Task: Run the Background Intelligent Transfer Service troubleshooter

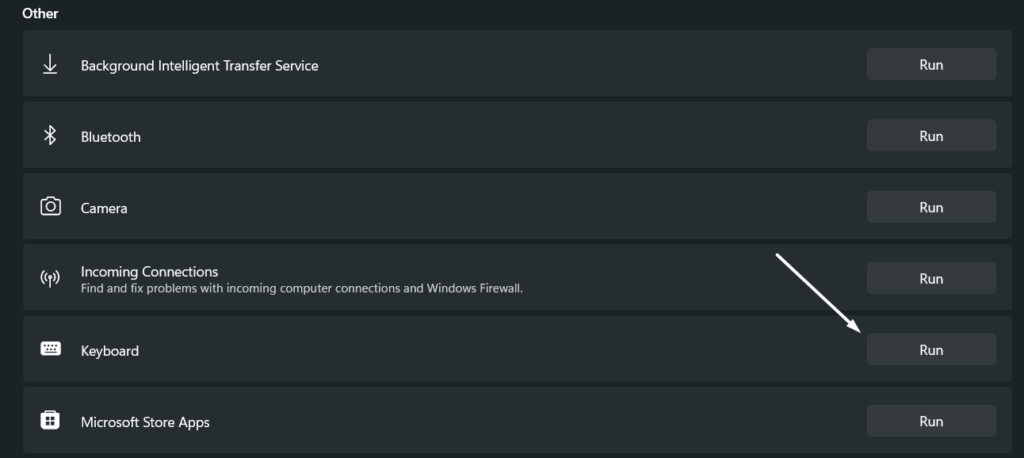Action: pos(931,65)
